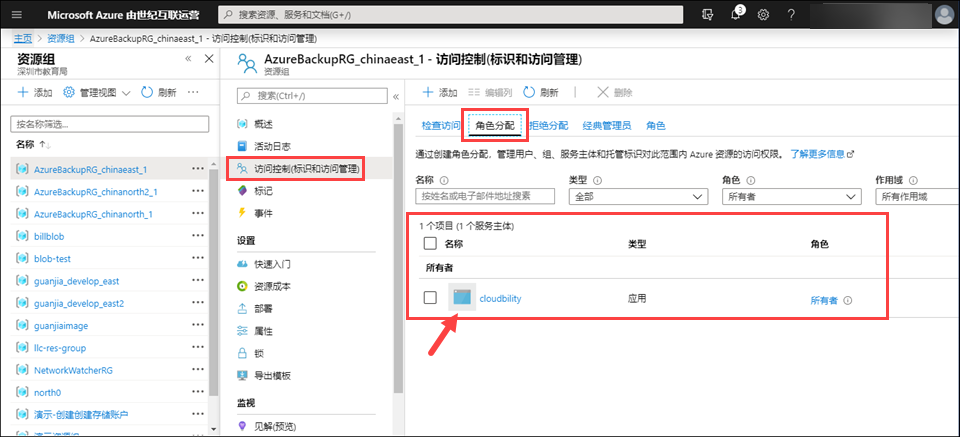960x437 pixels.
Task: Sort the list by the name column
Action: (x=33, y=144)
